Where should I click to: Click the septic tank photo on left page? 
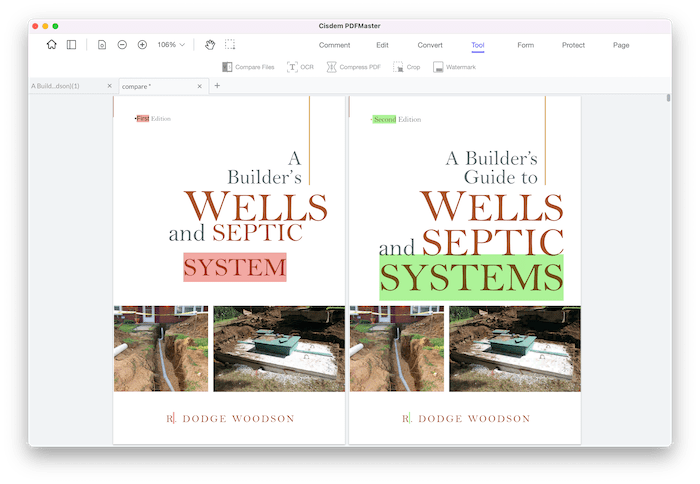point(279,349)
